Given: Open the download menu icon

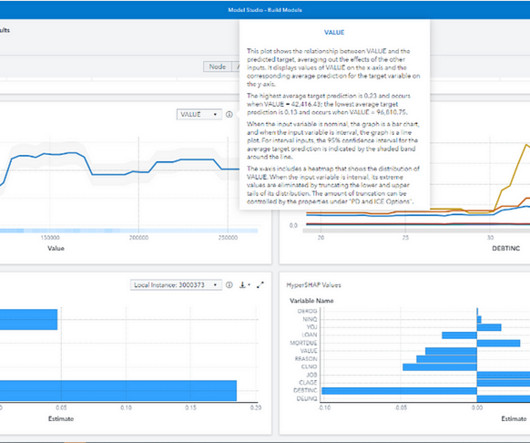Looking at the screenshot, I should (x=242, y=285).
